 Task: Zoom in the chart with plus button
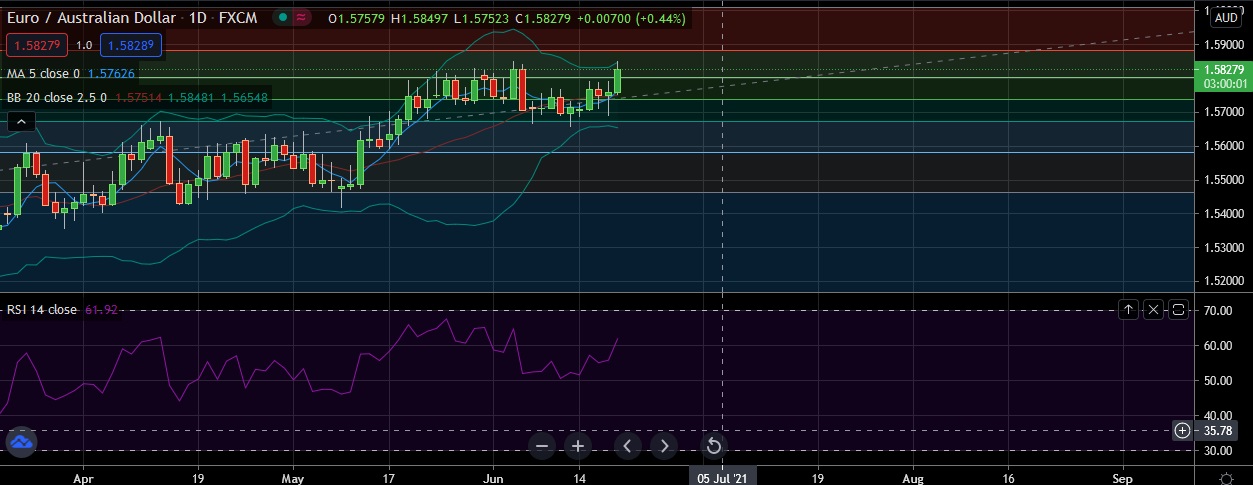578,446
